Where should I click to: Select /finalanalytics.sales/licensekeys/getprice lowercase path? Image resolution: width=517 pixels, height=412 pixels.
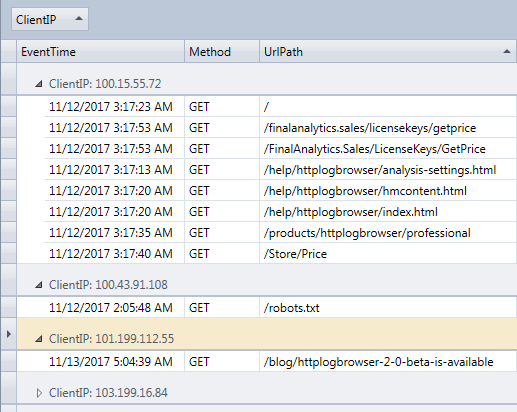click(x=388, y=128)
